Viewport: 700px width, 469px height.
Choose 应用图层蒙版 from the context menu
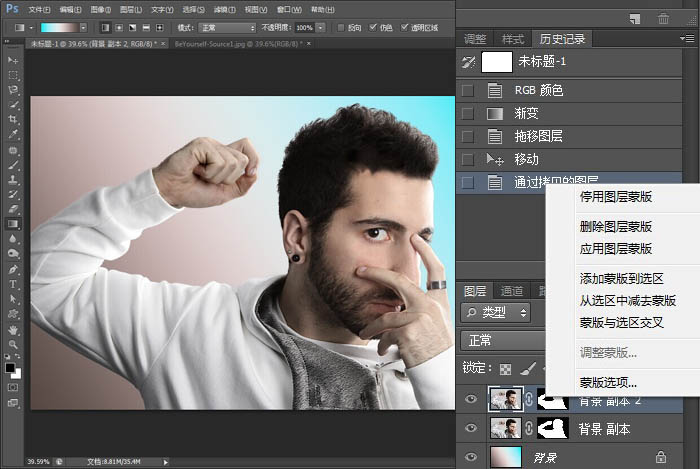click(x=616, y=248)
